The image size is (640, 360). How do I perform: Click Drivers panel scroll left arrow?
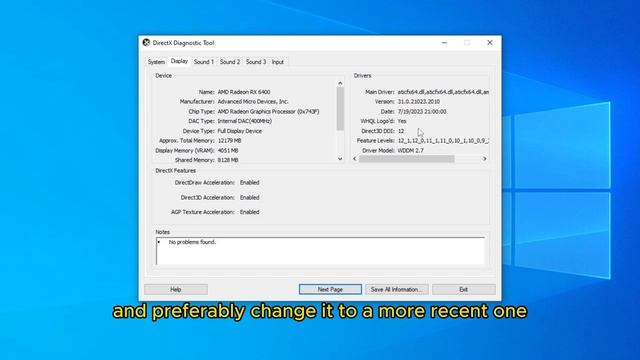[355, 159]
